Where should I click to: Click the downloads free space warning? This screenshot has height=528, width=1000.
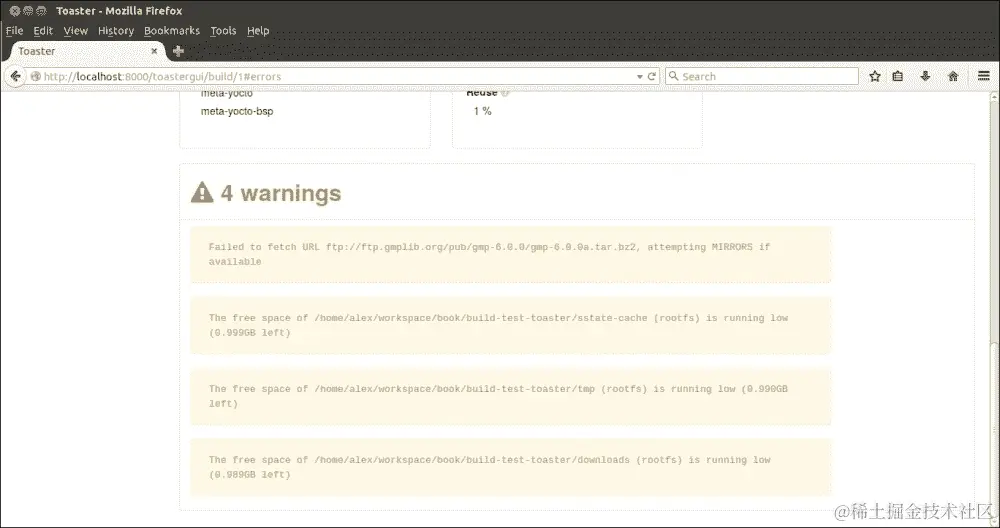click(510, 467)
